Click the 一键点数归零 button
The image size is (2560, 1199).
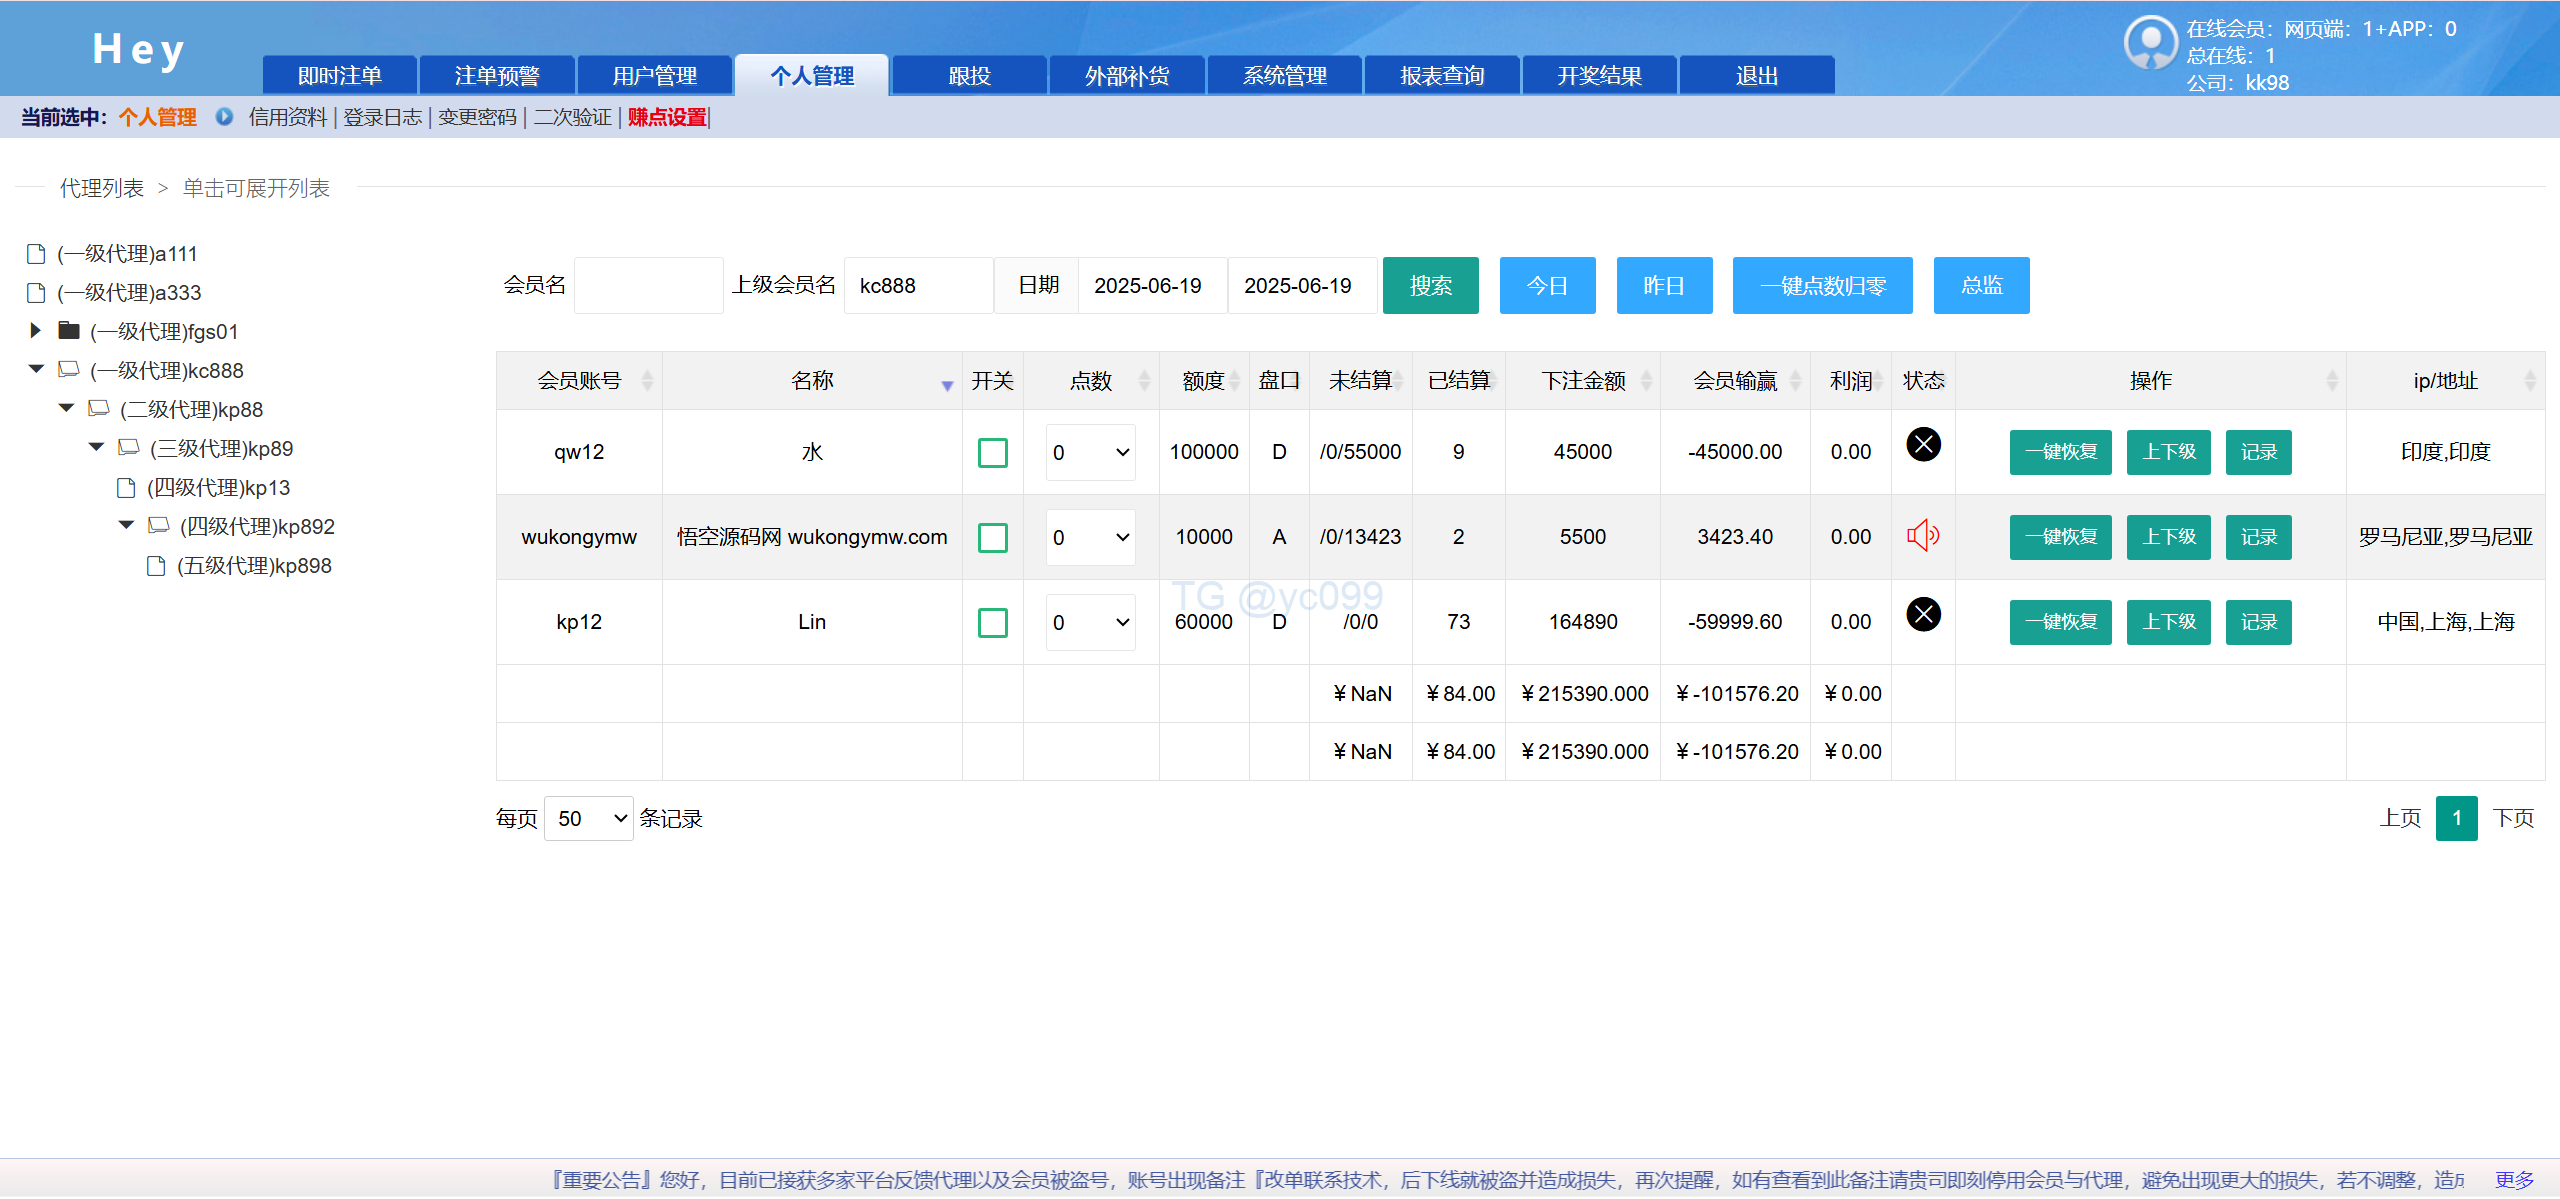click(x=1821, y=286)
